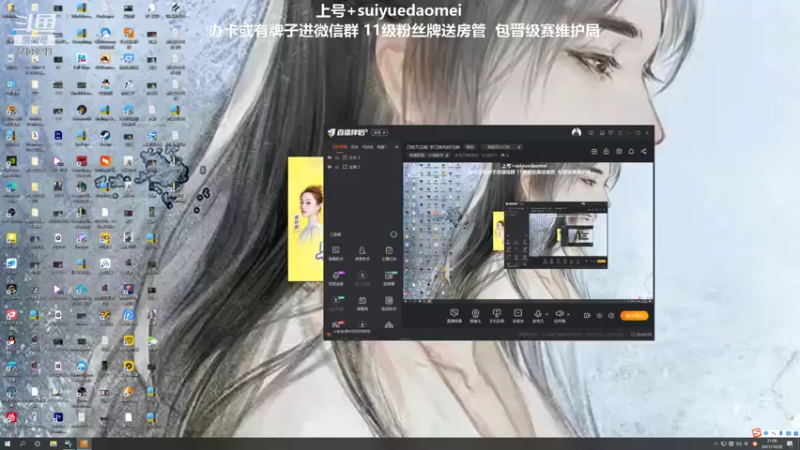
Task: Start recording using the camcorder icon
Action: tap(587, 316)
